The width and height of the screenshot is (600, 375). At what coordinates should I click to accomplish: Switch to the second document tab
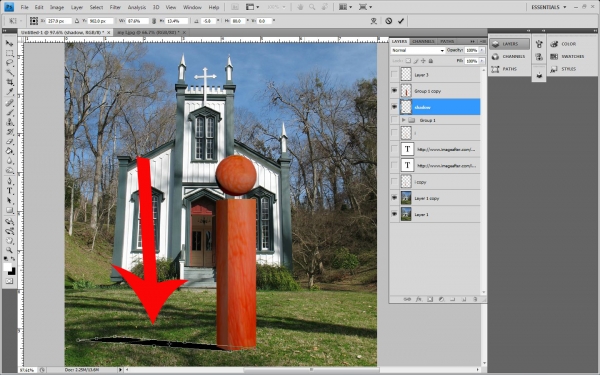click(x=150, y=33)
